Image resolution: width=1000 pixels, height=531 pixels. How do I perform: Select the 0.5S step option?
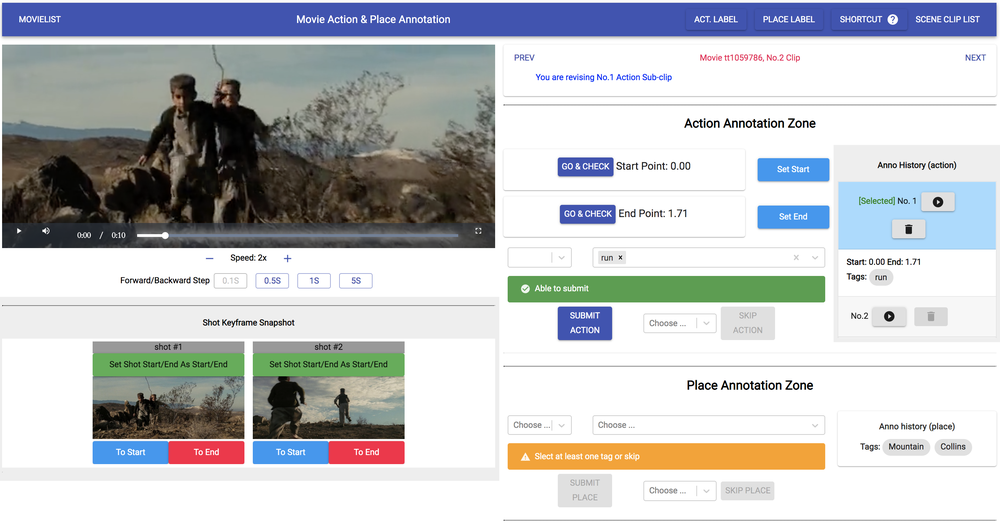(272, 281)
